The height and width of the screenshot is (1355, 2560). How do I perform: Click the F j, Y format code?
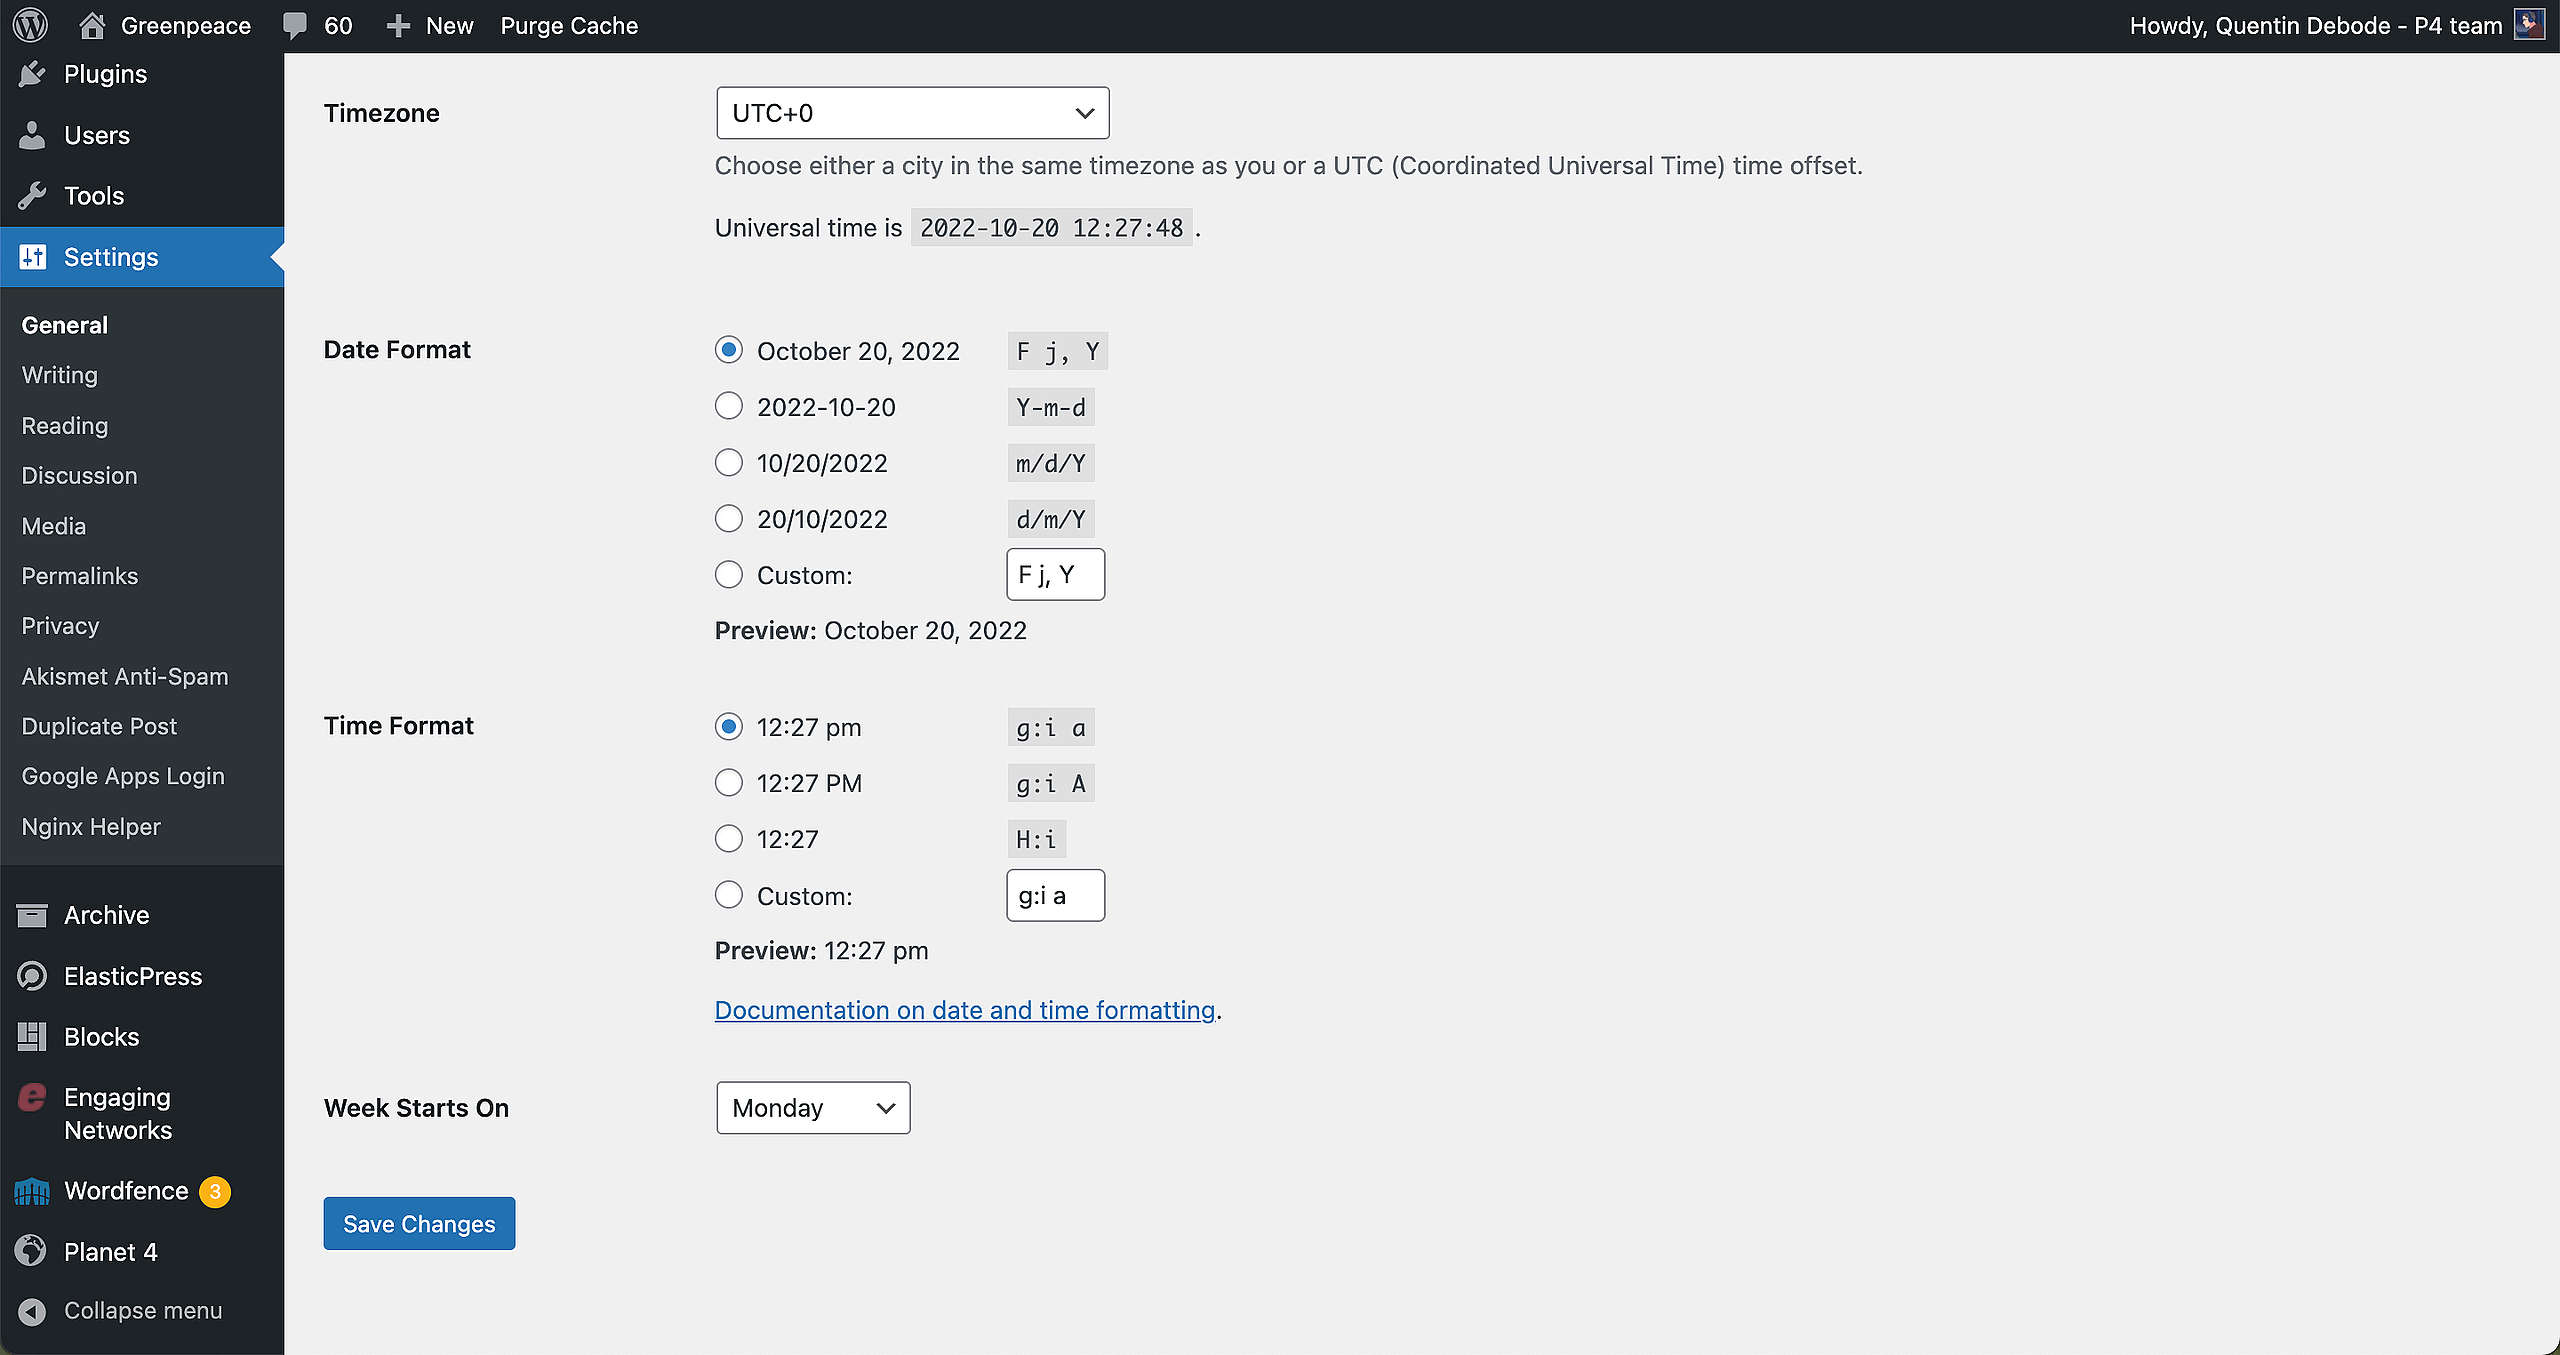tap(1058, 351)
